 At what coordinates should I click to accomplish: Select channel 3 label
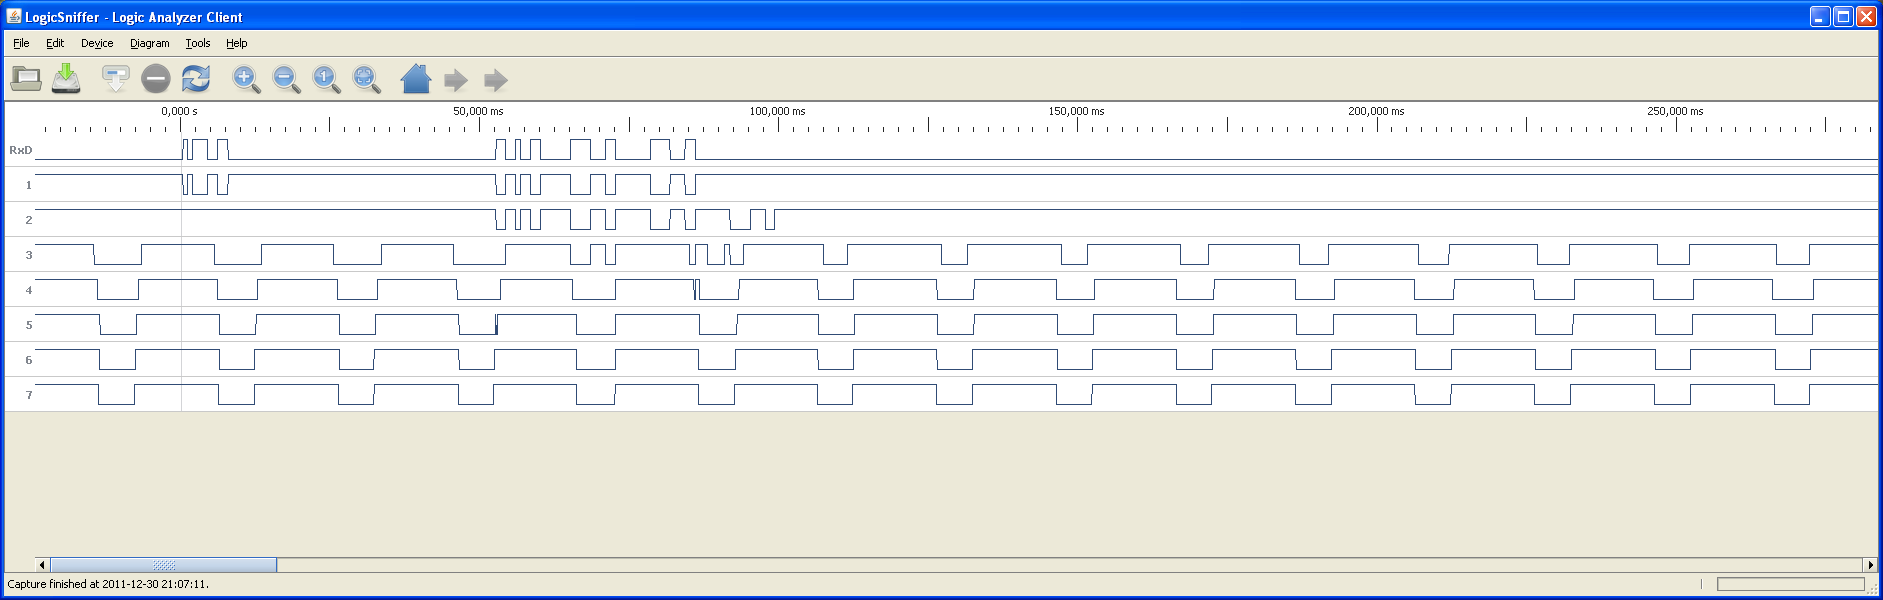point(29,255)
